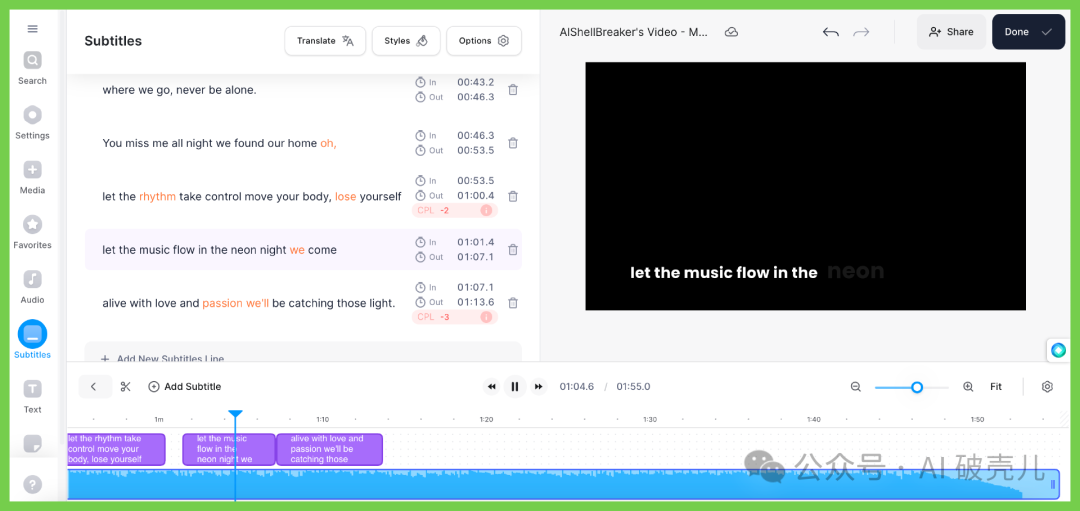
Task: Delete the 'let the music flow' subtitle line
Action: coord(513,250)
